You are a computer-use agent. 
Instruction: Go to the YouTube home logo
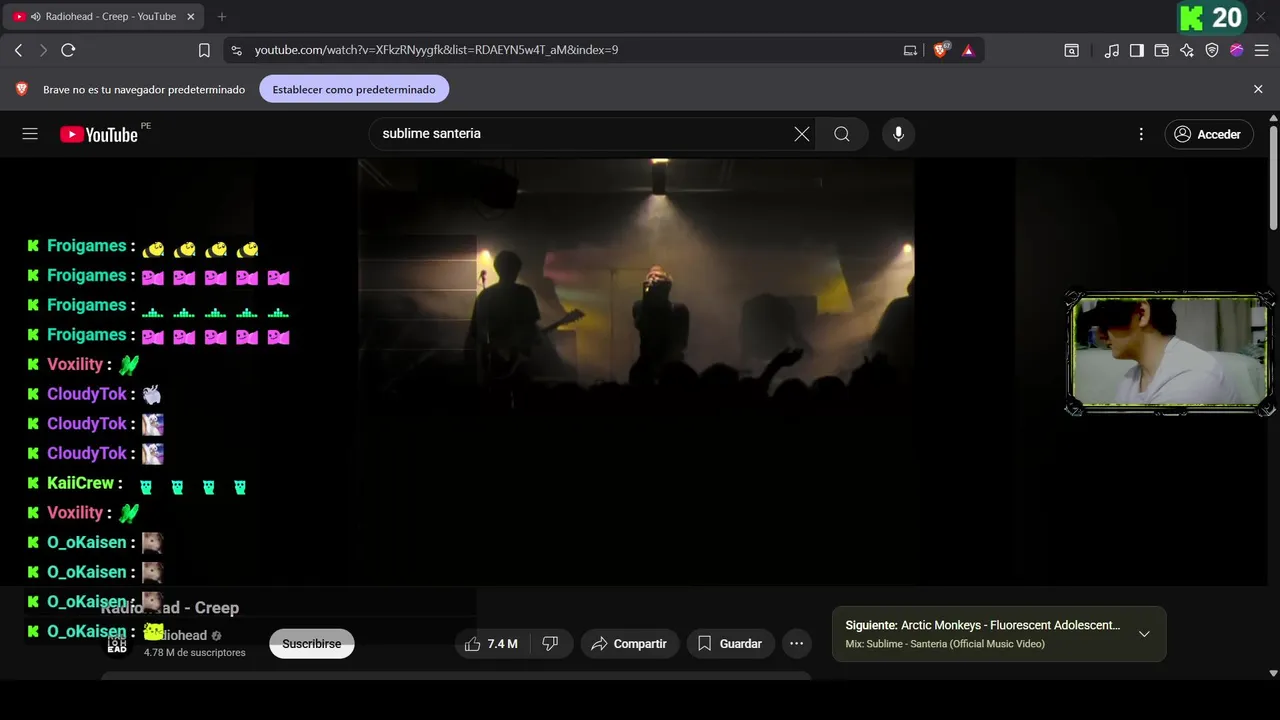coord(98,134)
